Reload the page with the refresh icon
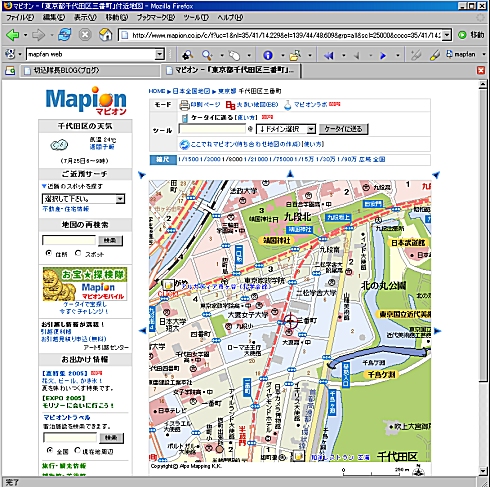The height and width of the screenshot is (487, 490). (x=65, y=35)
